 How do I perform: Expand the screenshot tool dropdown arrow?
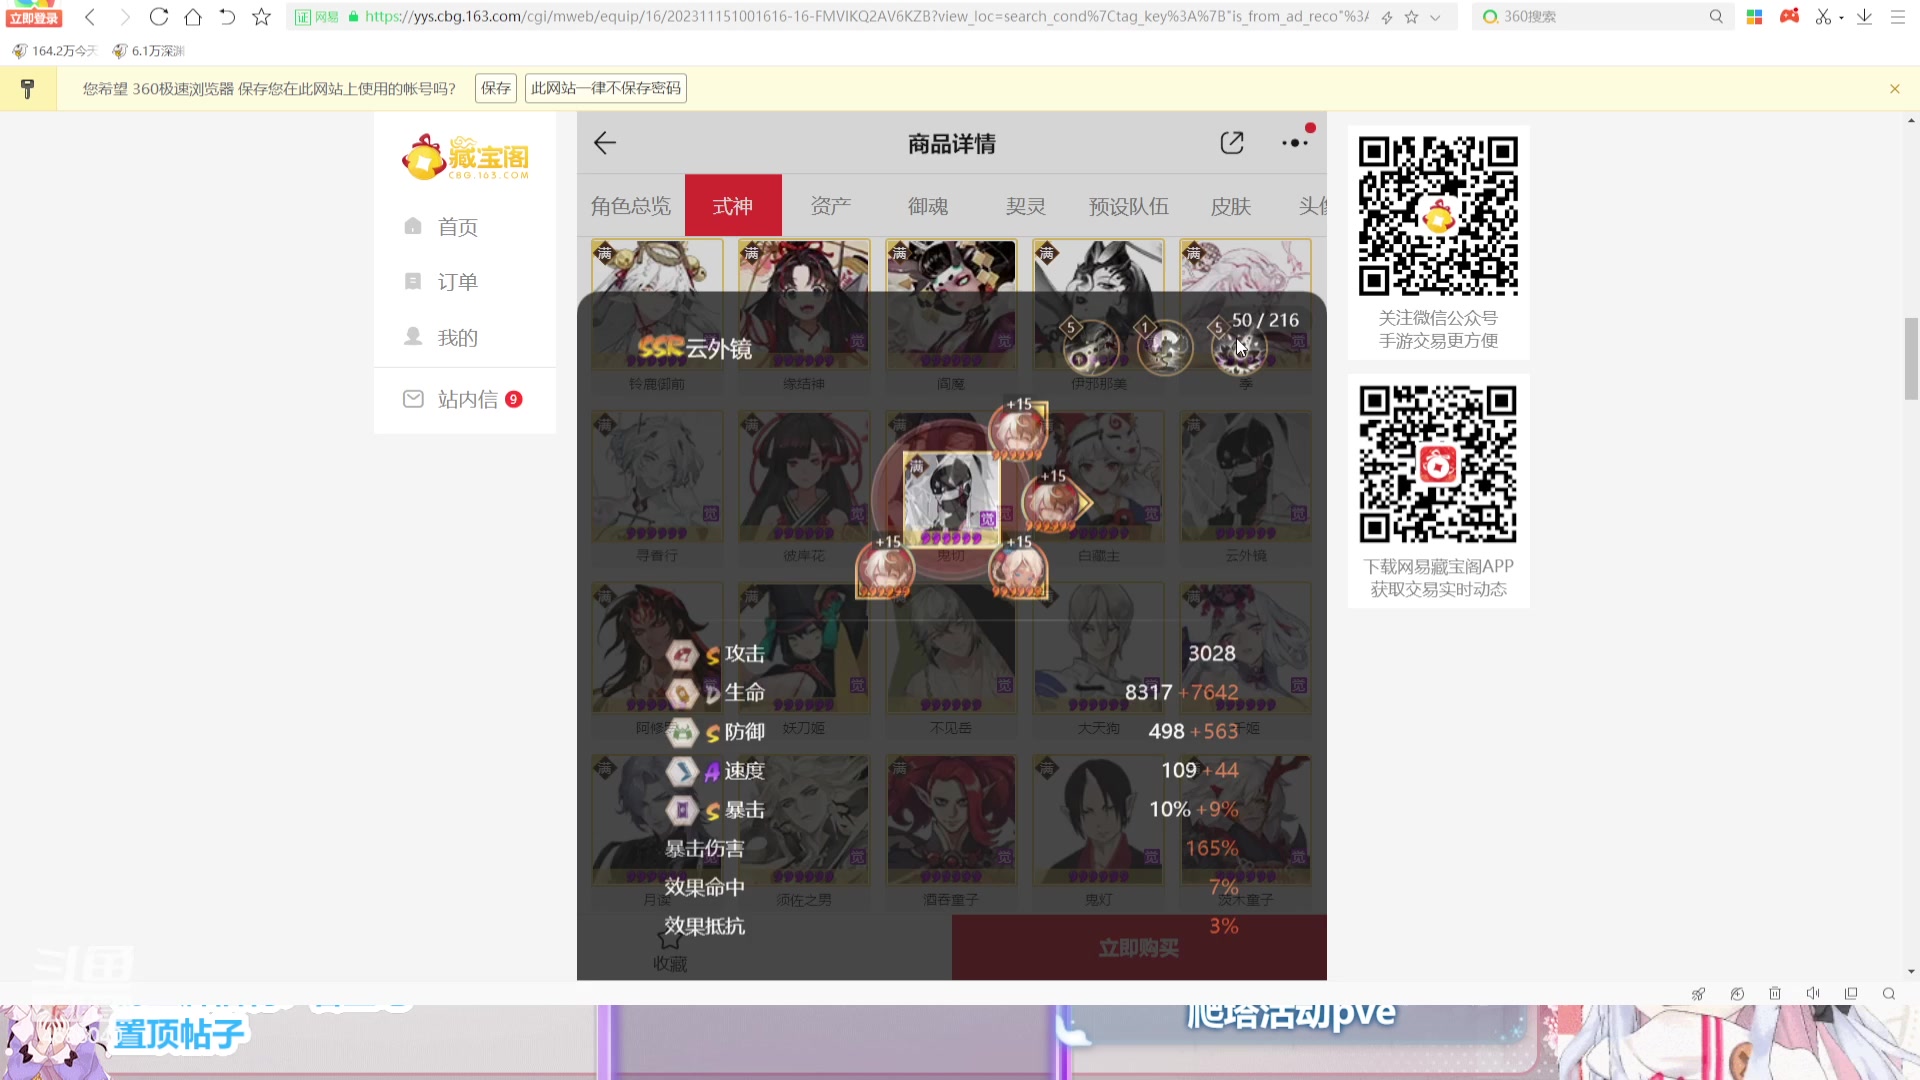1841,18
